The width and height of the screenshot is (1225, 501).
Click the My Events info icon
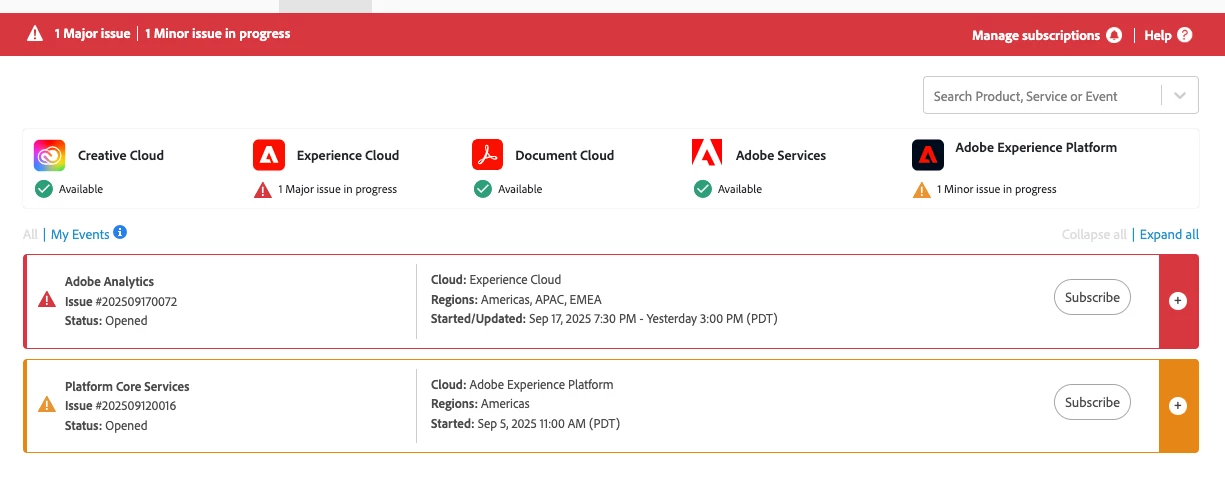(x=120, y=233)
